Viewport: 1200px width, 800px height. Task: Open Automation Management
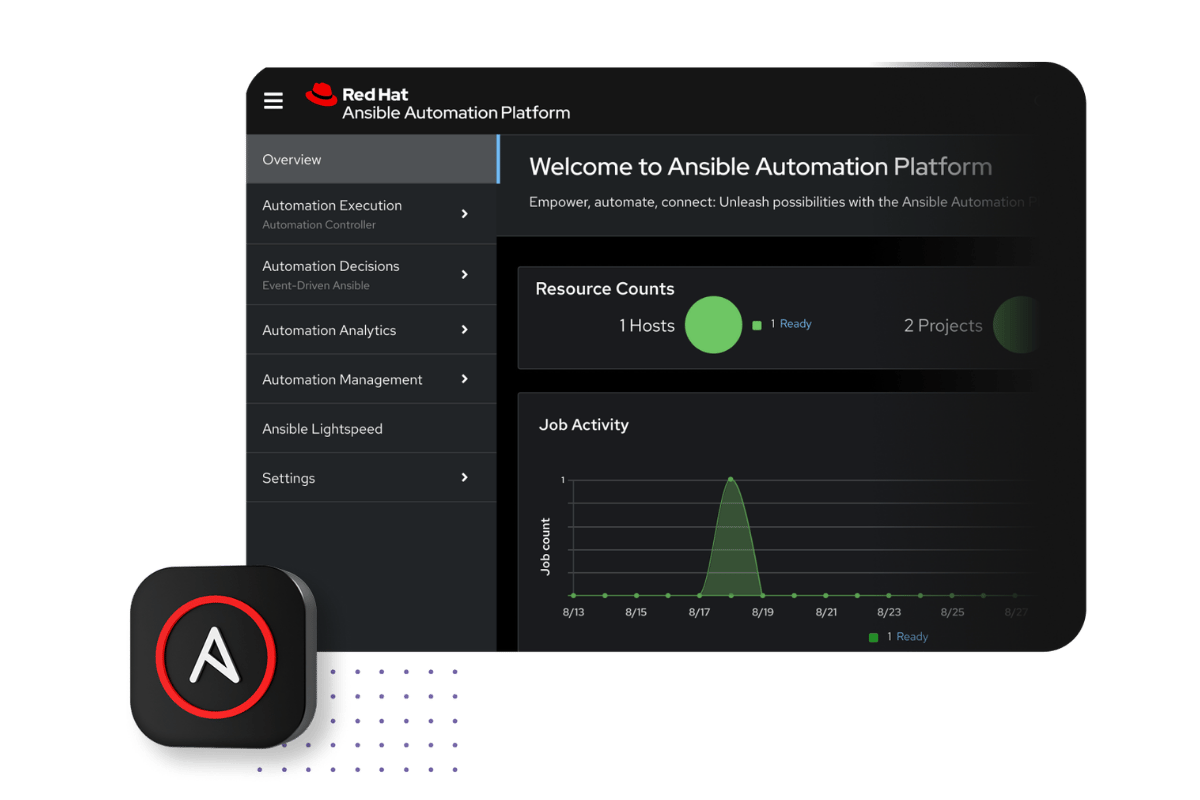coord(342,379)
